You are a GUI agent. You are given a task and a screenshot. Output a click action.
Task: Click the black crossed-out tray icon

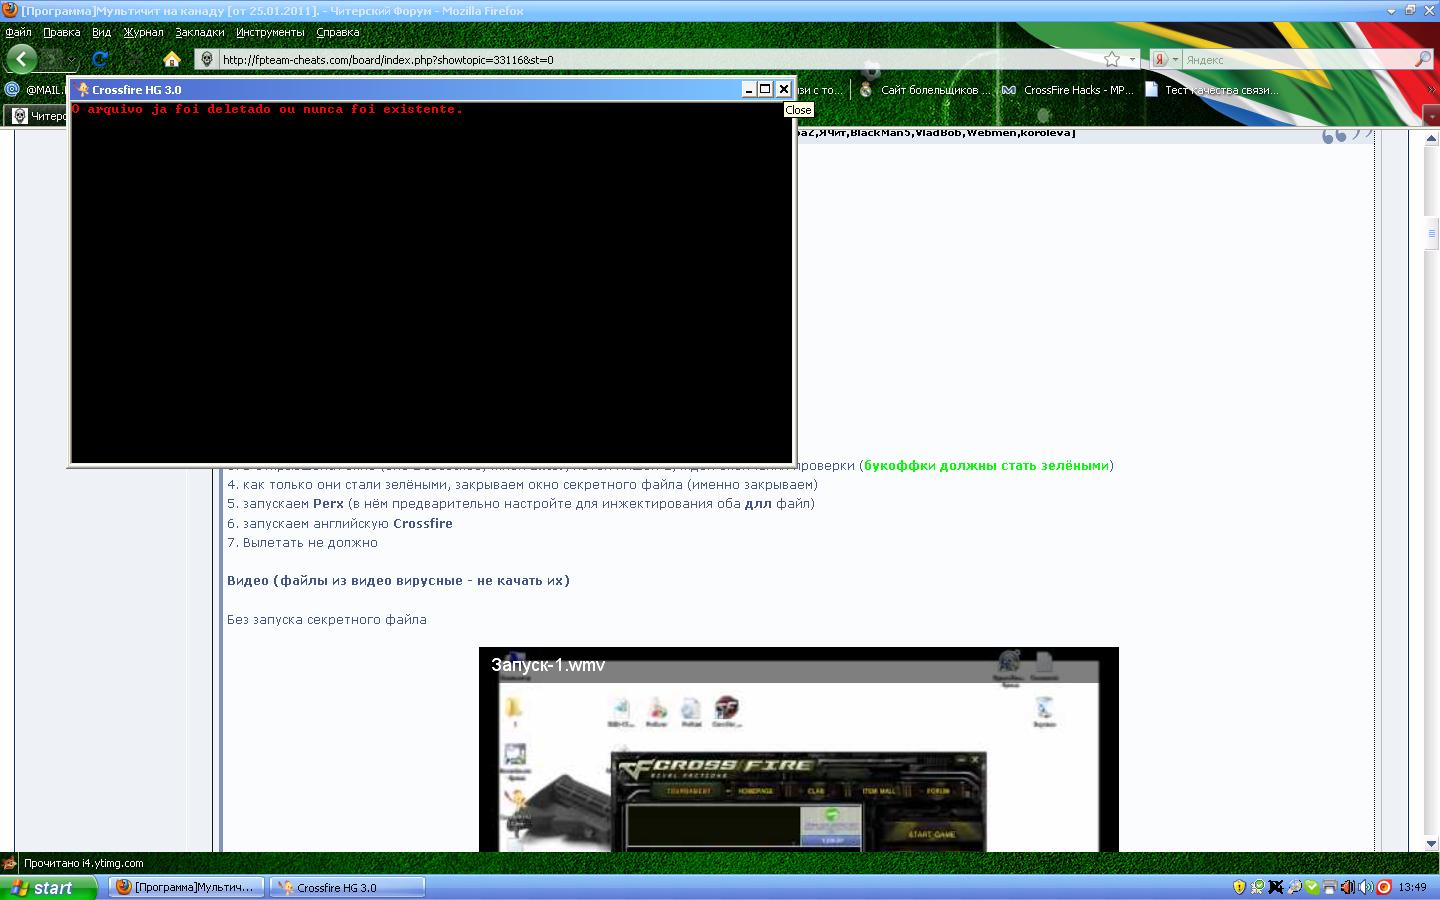click(1275, 887)
